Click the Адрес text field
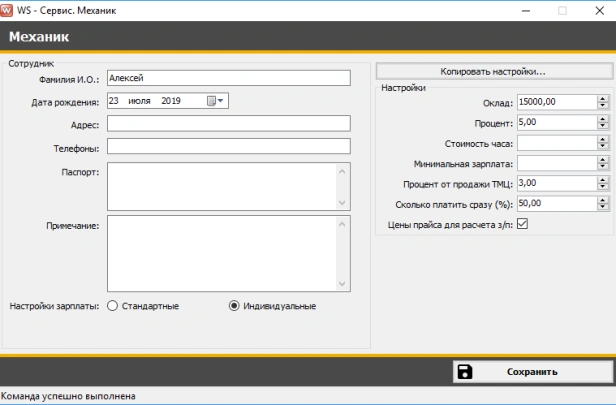The image size is (616, 405). point(228,124)
